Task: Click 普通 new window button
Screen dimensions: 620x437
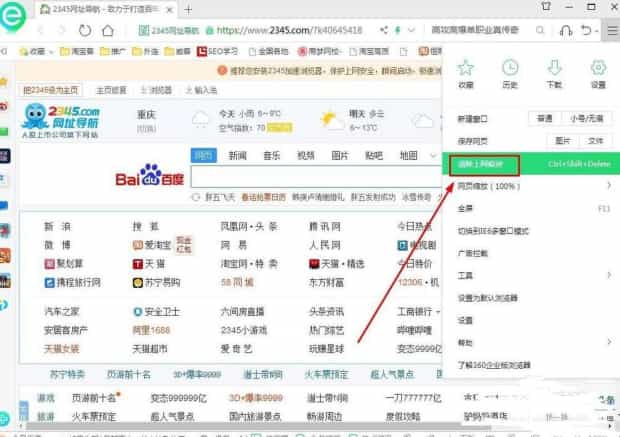Action: point(545,118)
